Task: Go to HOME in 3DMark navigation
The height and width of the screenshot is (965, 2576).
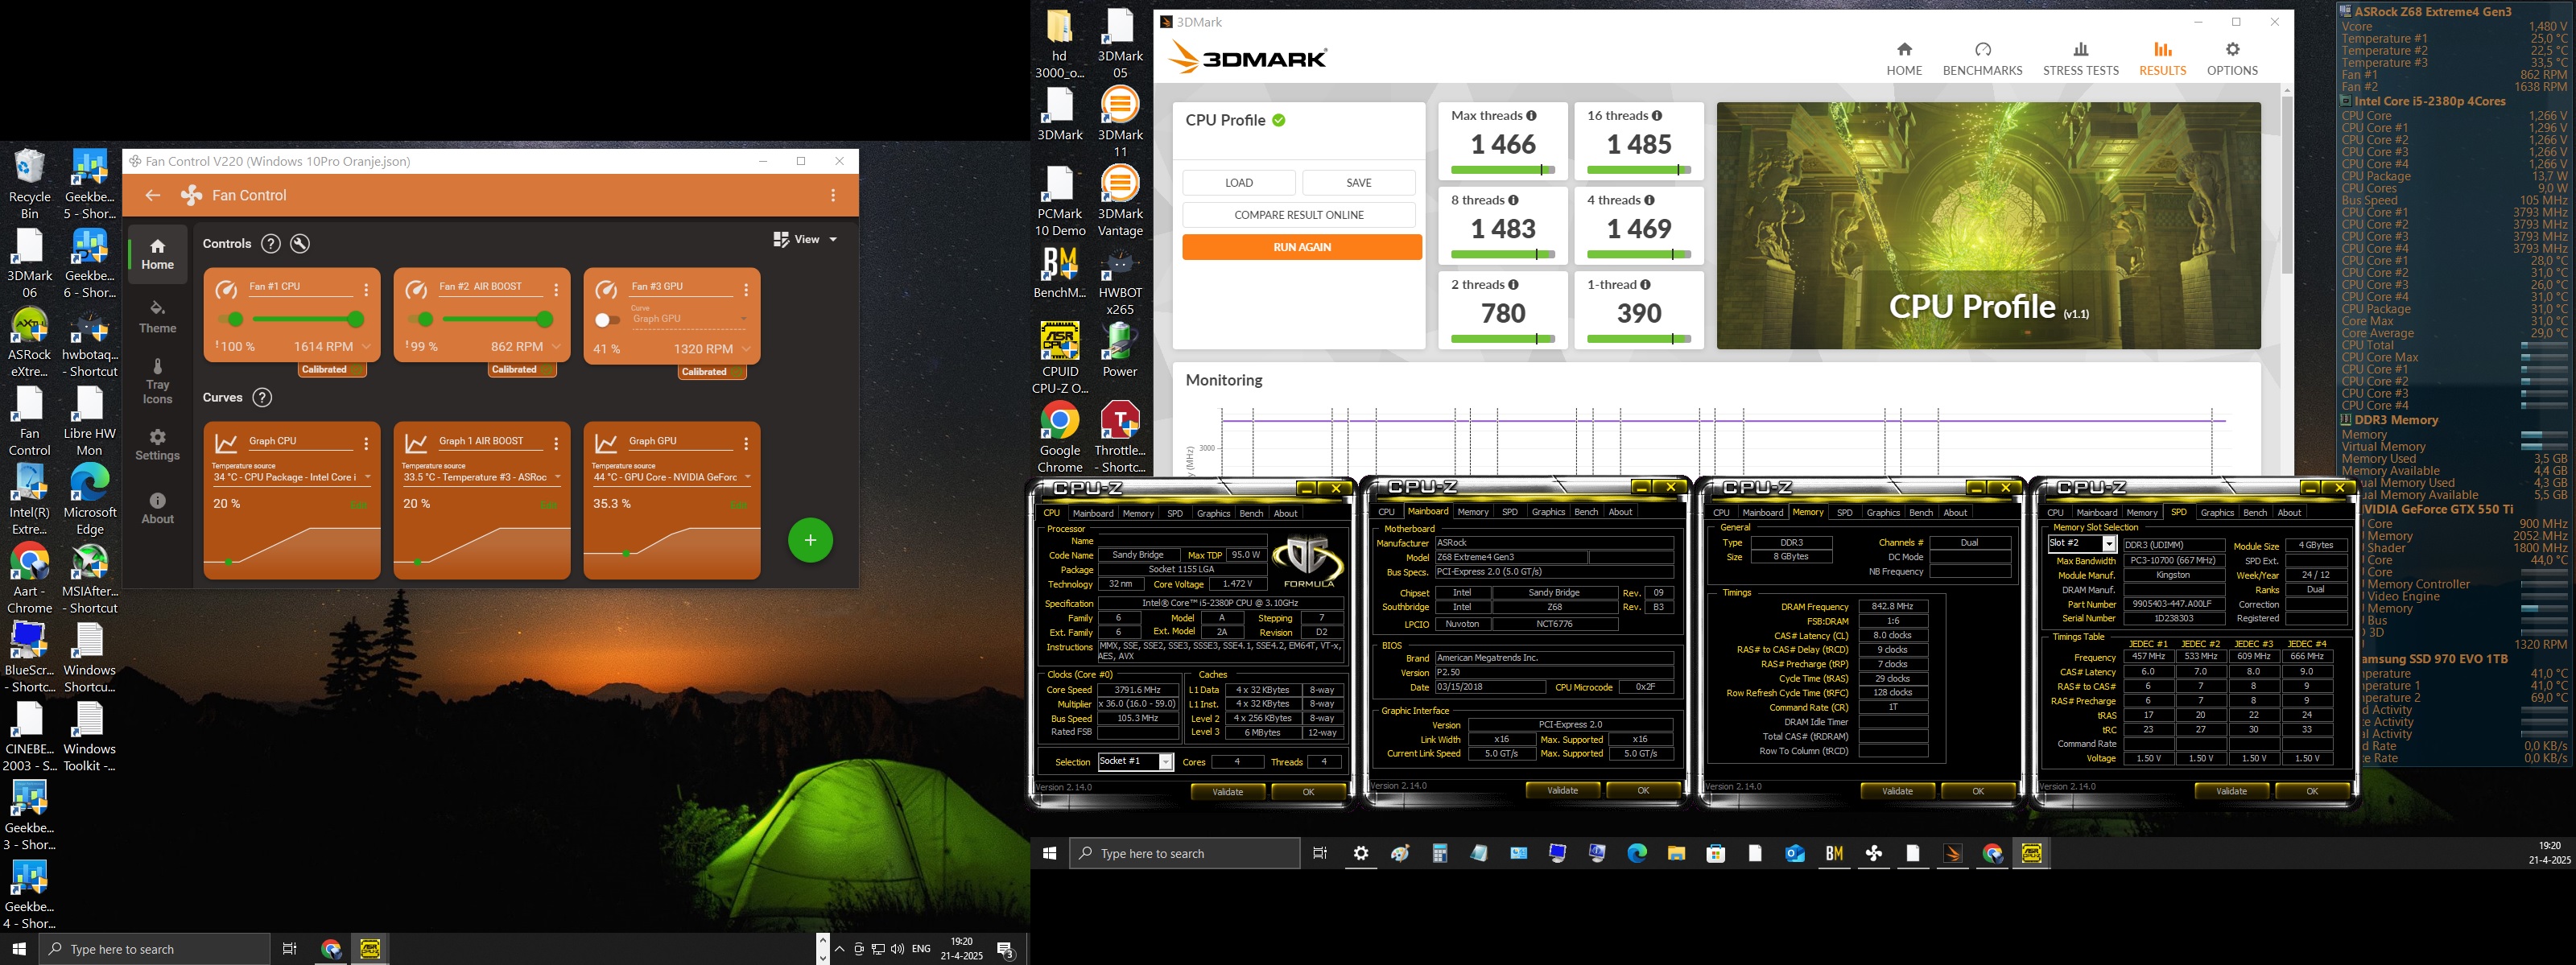Action: pyautogui.click(x=1904, y=59)
